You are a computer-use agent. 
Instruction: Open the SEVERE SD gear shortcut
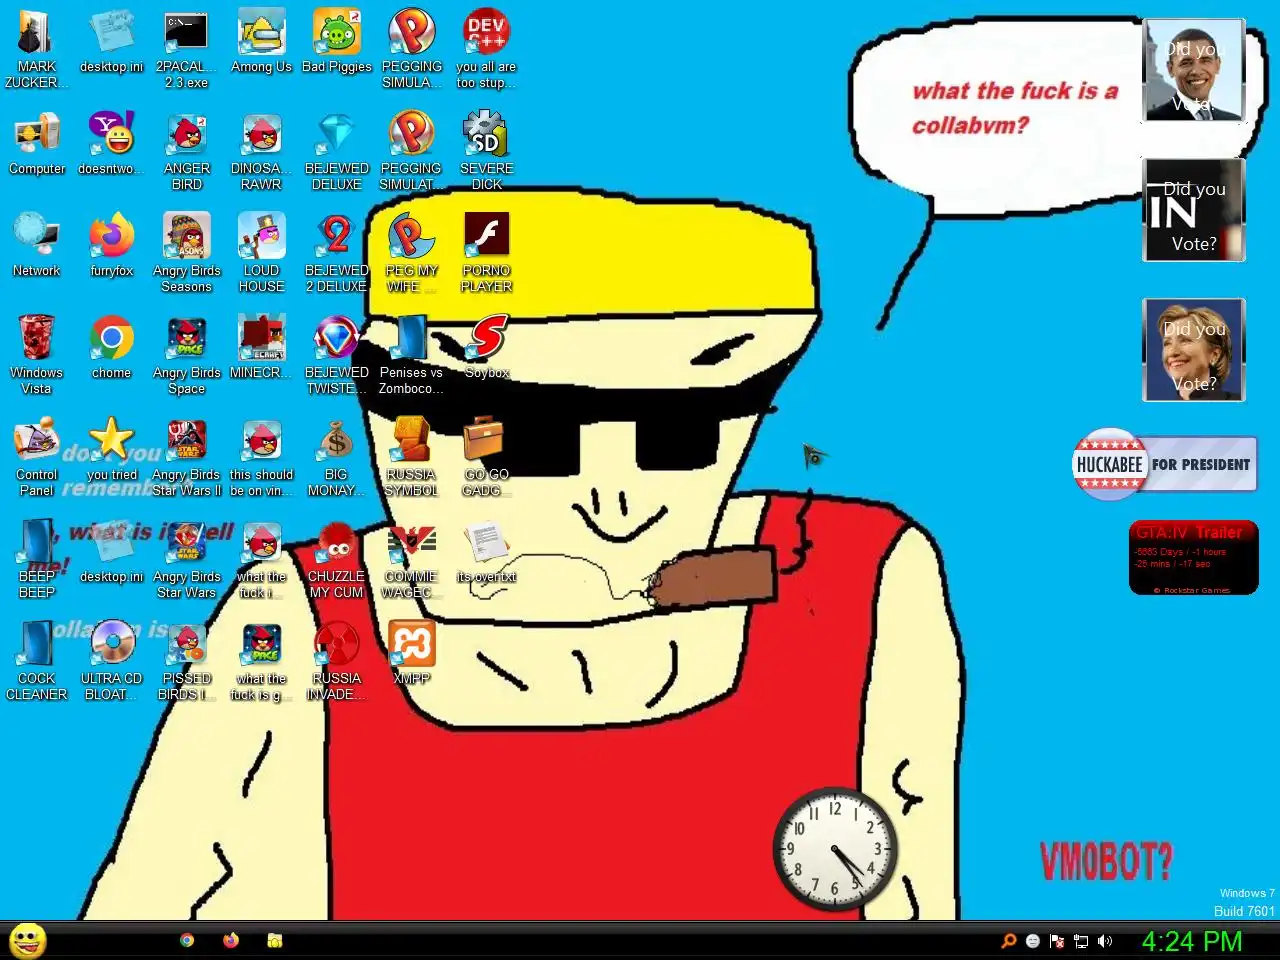[x=486, y=151]
